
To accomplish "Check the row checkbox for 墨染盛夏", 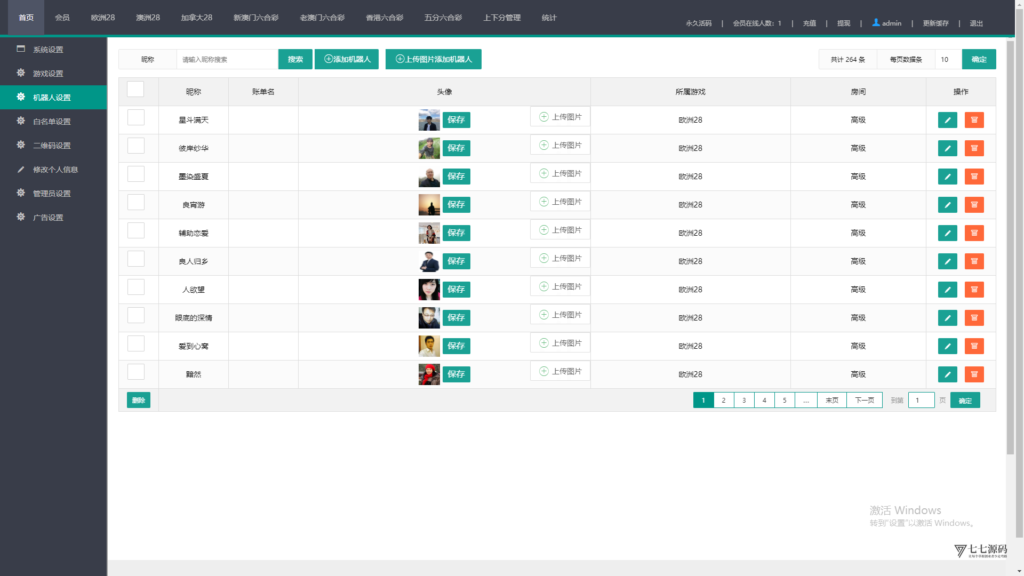I will pyautogui.click(x=136, y=175).
